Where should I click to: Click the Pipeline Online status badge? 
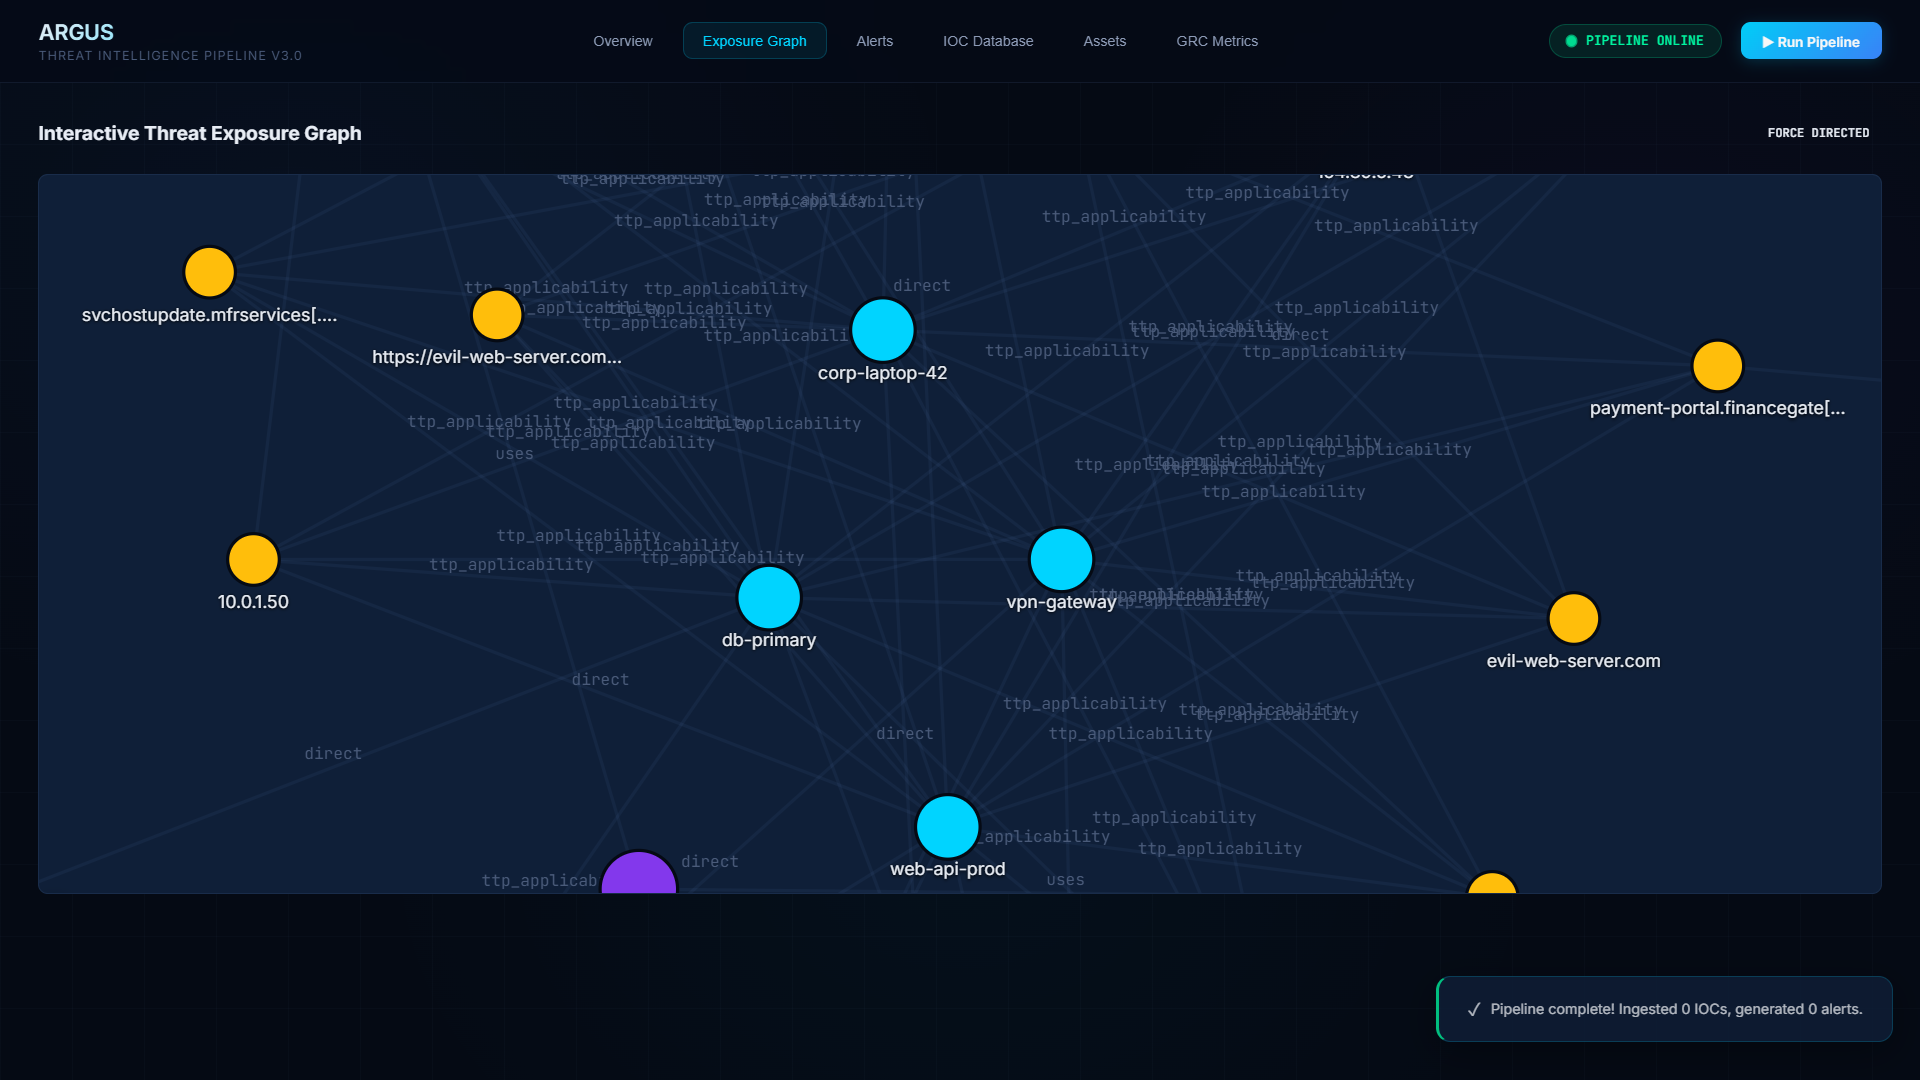[1634, 41]
